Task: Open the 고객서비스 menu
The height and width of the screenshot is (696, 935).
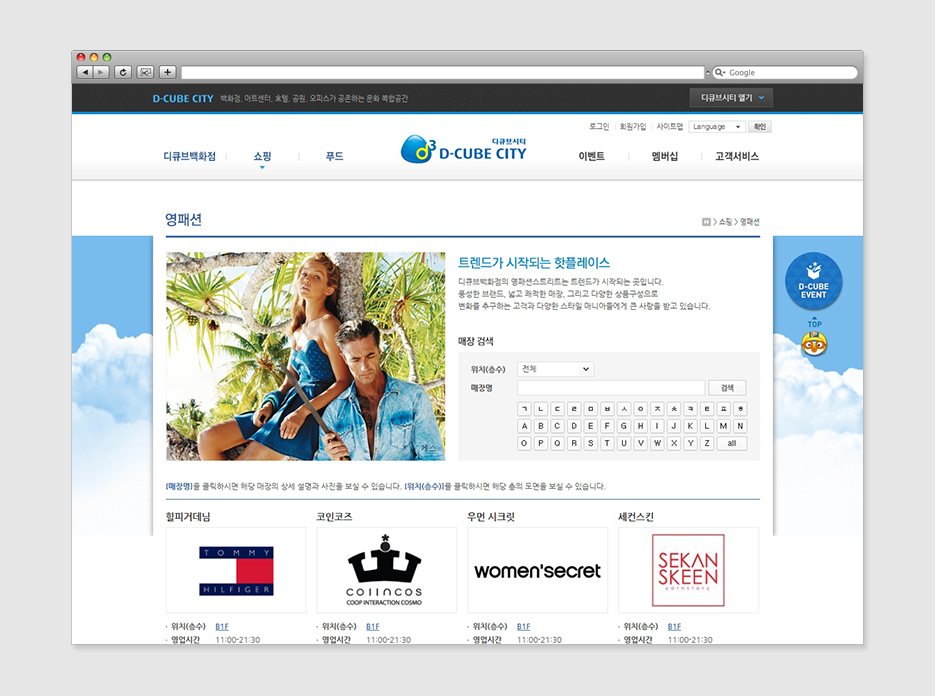Action: click(x=737, y=156)
